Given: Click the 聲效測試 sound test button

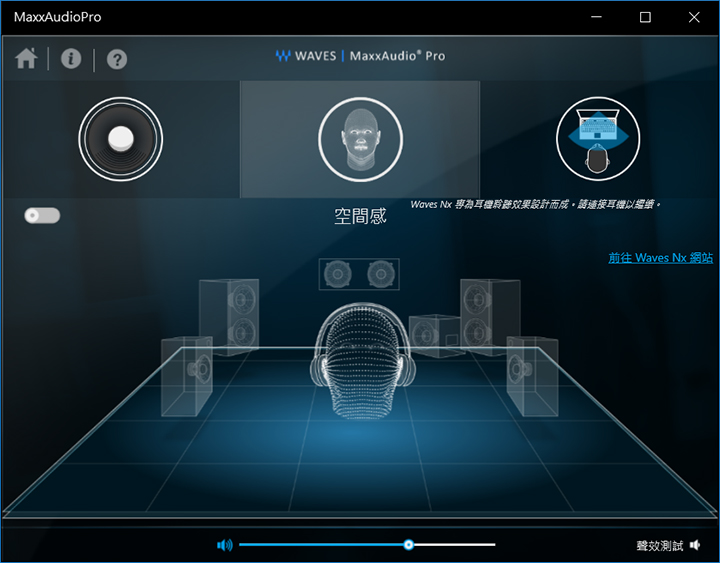Looking at the screenshot, I should pos(668,545).
